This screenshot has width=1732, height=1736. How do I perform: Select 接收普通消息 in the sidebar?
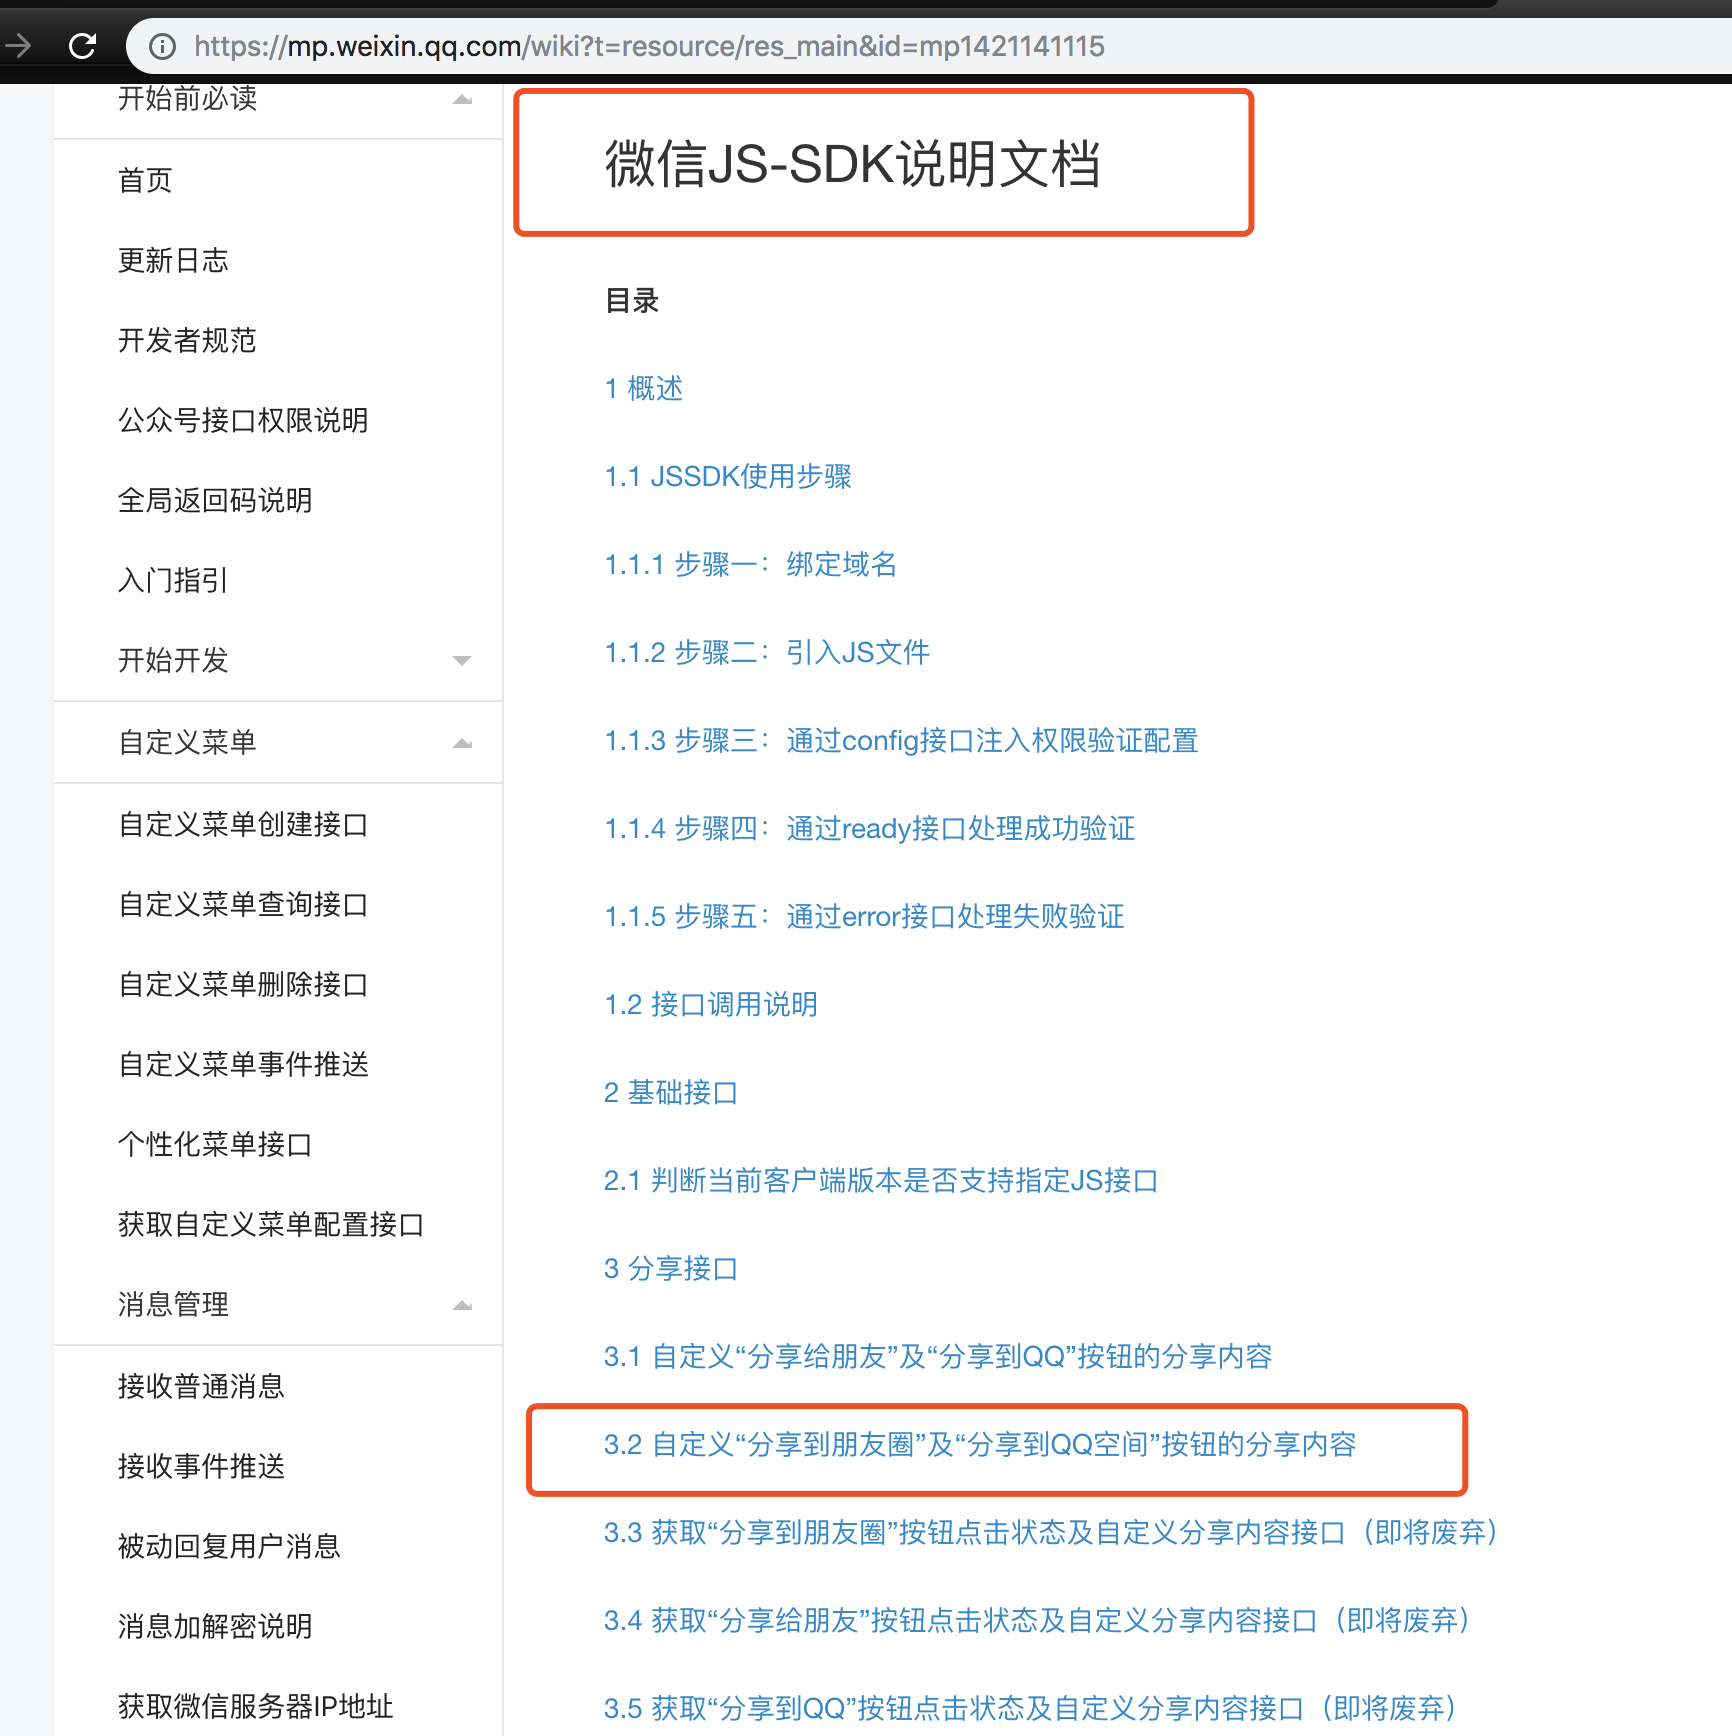201,1386
